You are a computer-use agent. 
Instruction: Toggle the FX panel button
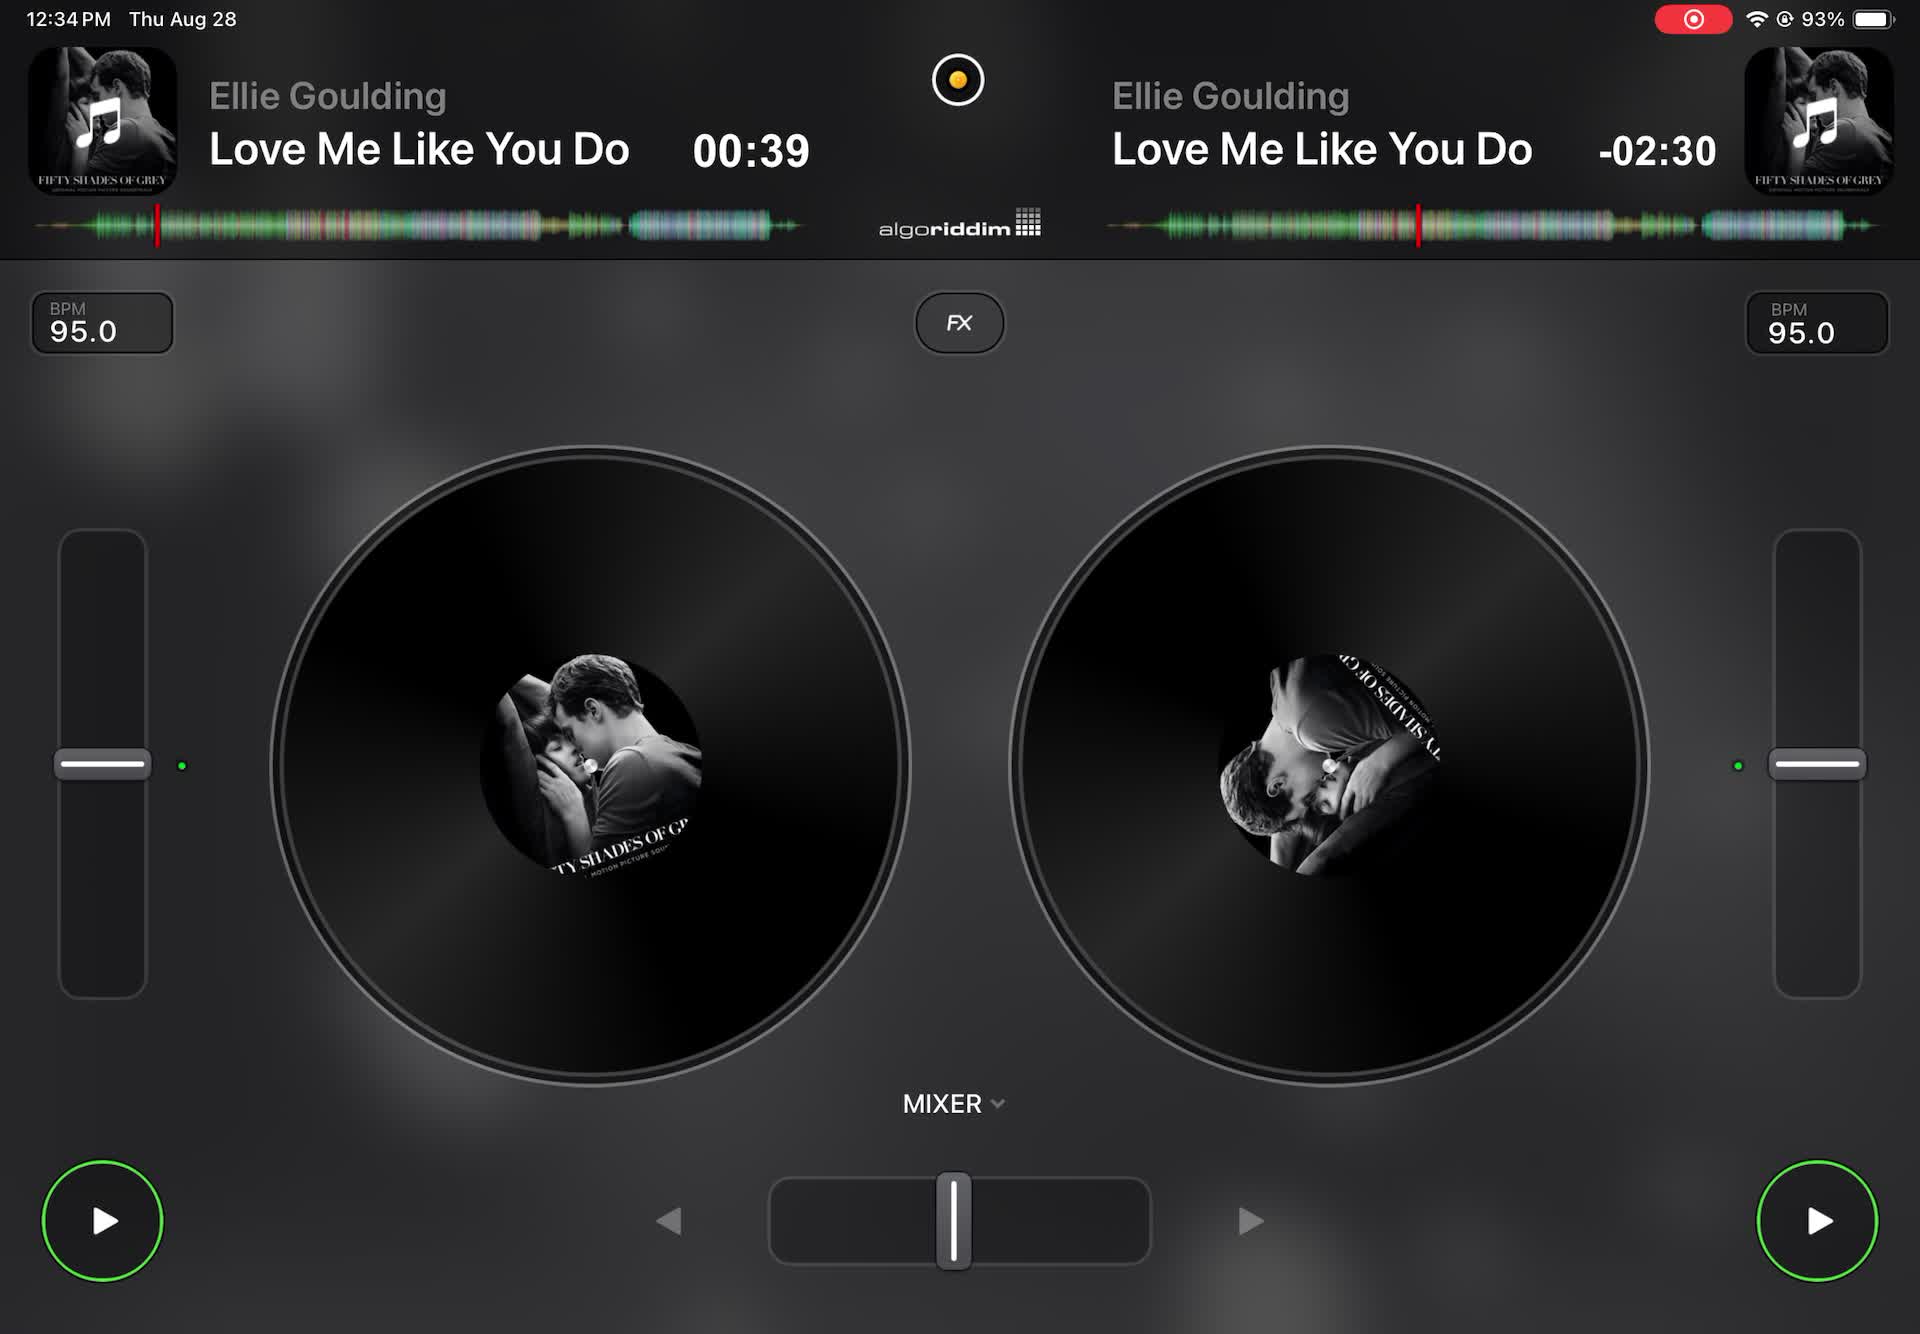959,323
